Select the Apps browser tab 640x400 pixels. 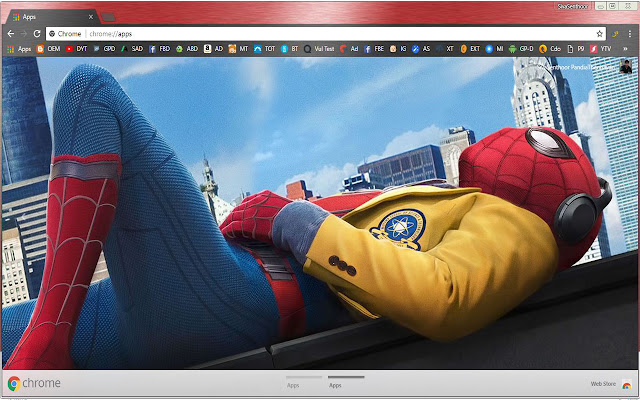53,17
